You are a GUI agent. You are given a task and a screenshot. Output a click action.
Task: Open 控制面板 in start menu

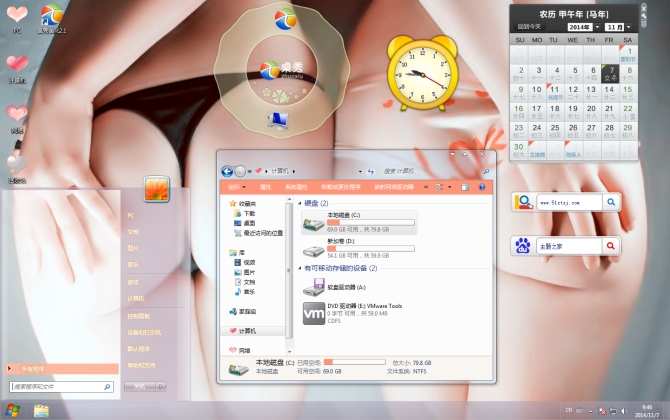pyautogui.click(x=138, y=316)
